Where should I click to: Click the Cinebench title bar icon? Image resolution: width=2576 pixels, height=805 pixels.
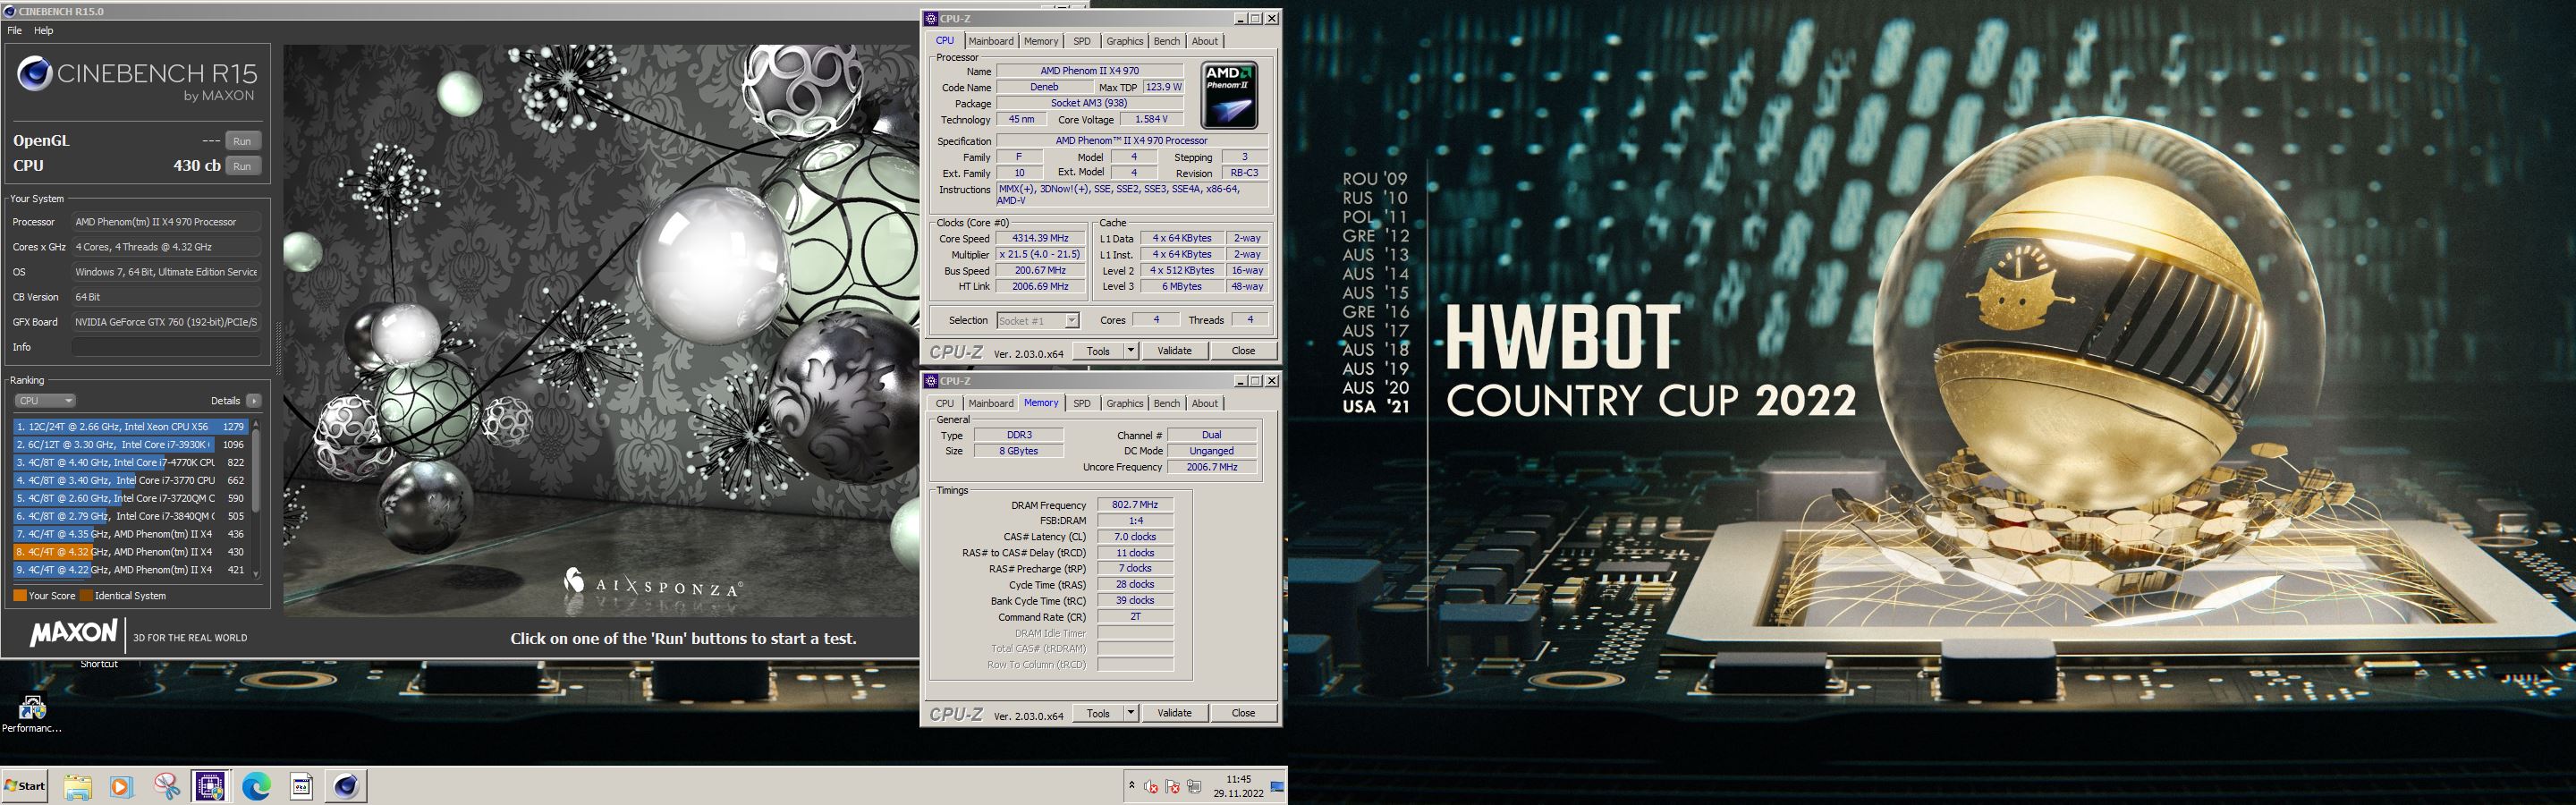[x=9, y=11]
